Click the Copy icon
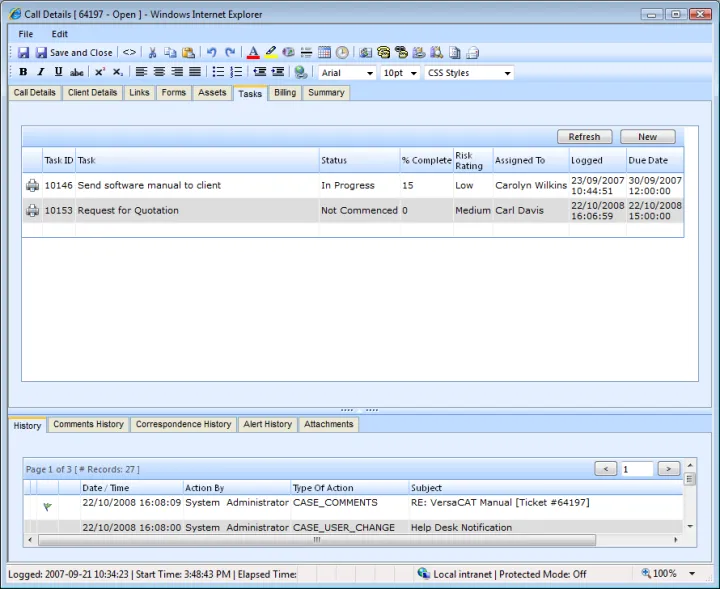The width and height of the screenshot is (720, 589). tap(170, 53)
